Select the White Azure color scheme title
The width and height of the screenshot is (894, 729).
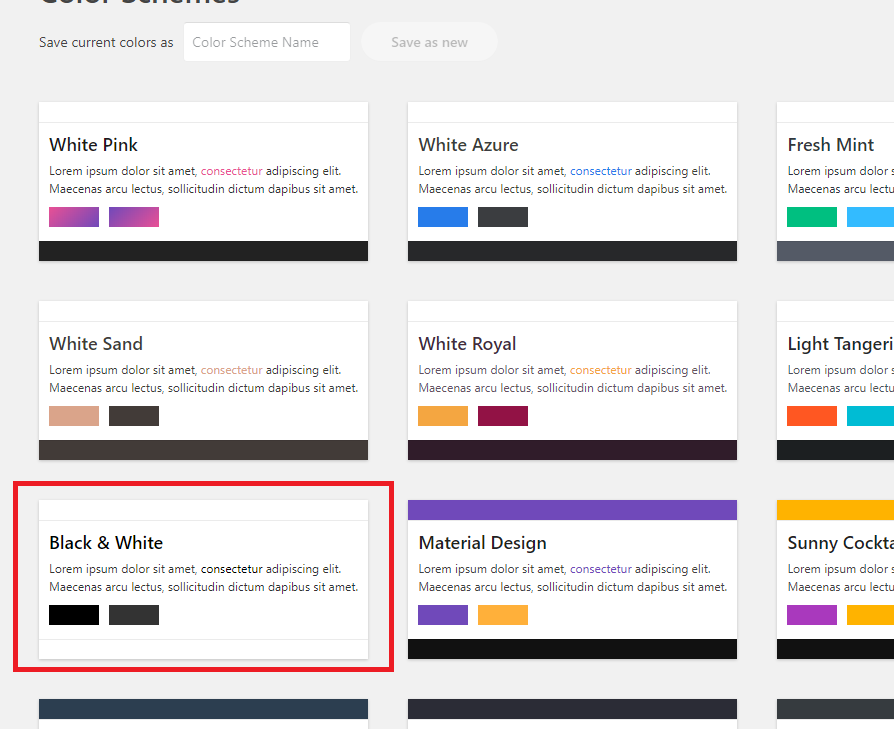[468, 145]
